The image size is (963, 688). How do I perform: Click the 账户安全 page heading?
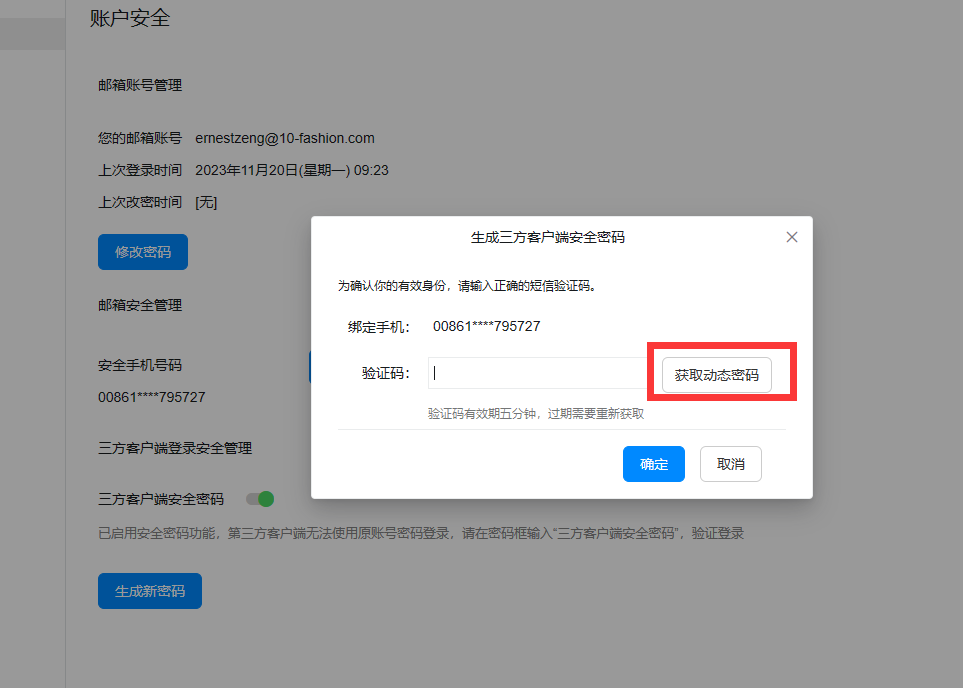point(130,18)
